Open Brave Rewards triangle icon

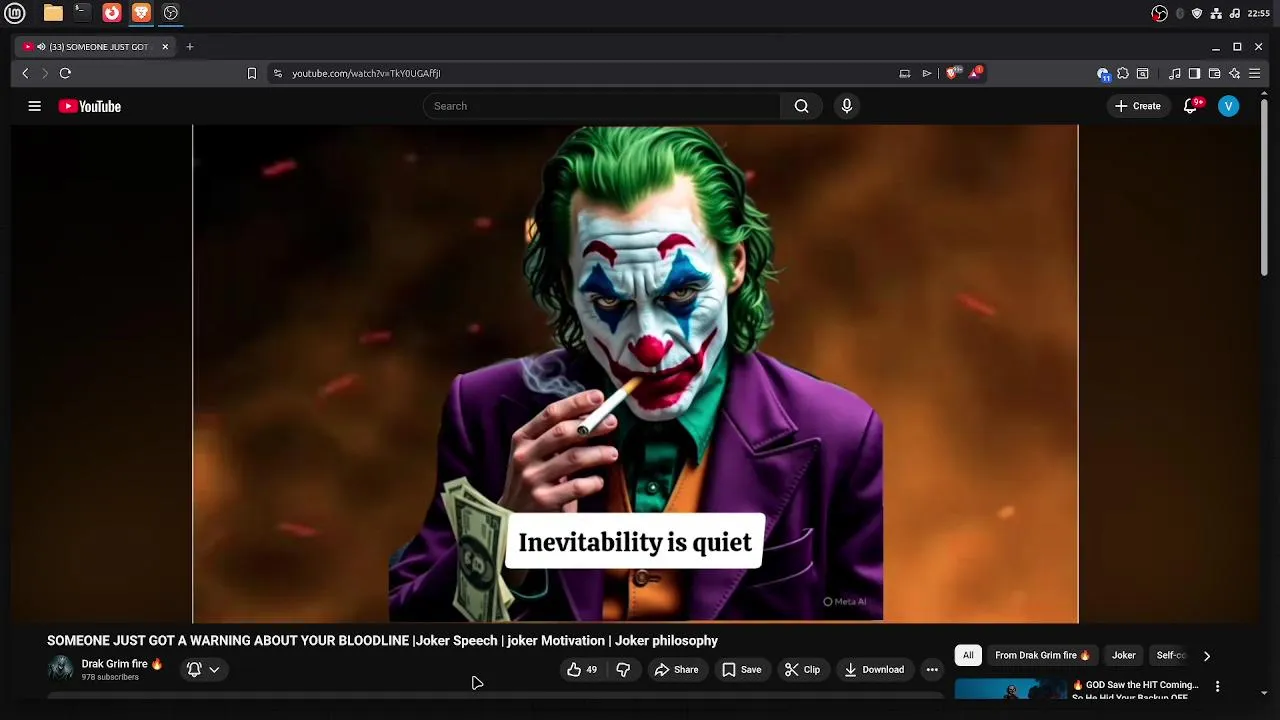click(975, 73)
